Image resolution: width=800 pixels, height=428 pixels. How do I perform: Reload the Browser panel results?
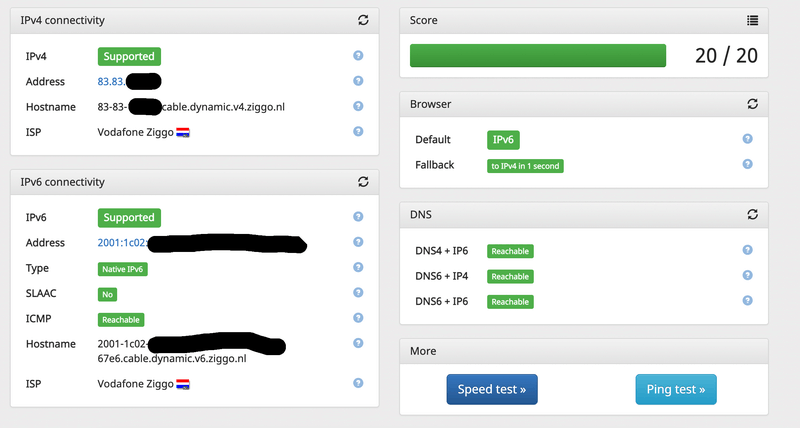pyautogui.click(x=753, y=103)
